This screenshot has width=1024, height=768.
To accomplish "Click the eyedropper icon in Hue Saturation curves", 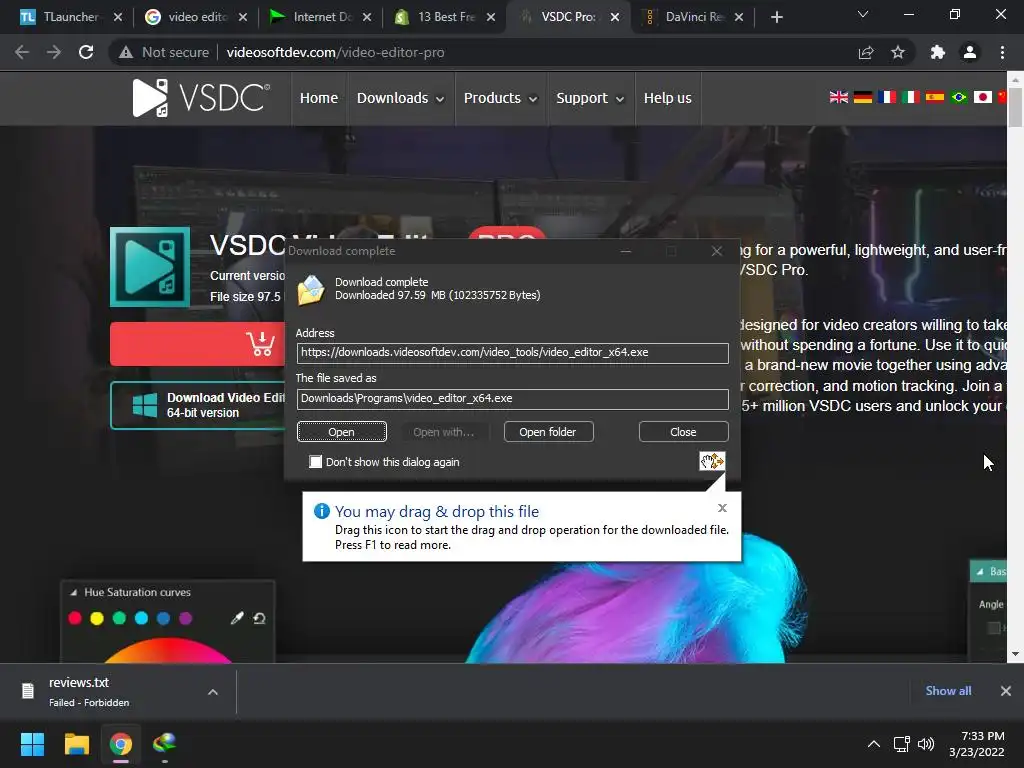I will coord(237,618).
